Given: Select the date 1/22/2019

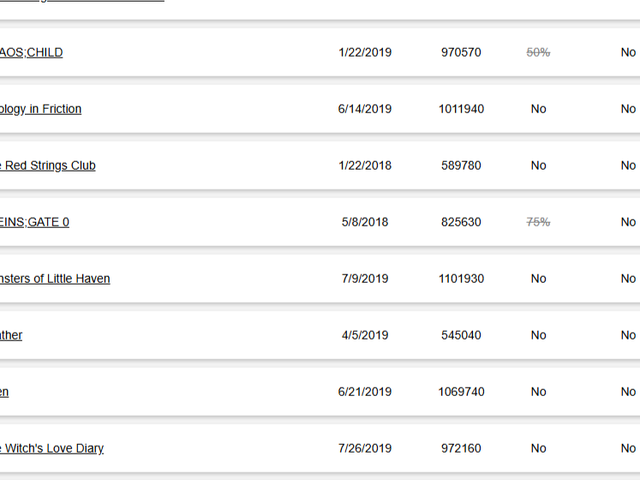Looking at the screenshot, I should tap(365, 52).
